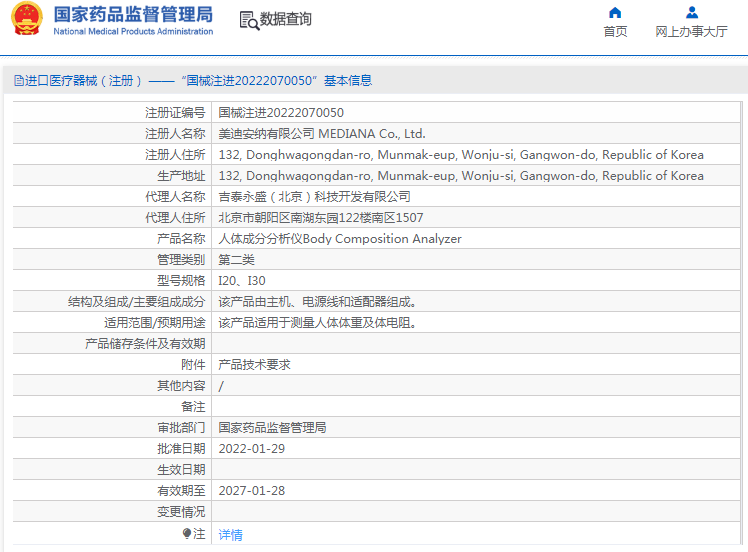Viewport: 748px width, 552px height.
Task: Click the expiry date 2027-01-28 cell
Action: pyautogui.click(x=252, y=491)
